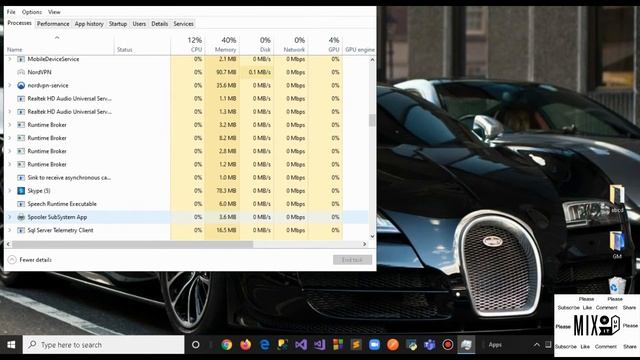The height and width of the screenshot is (360, 640).
Task: Switch to the App history tab
Action: [x=89, y=24]
